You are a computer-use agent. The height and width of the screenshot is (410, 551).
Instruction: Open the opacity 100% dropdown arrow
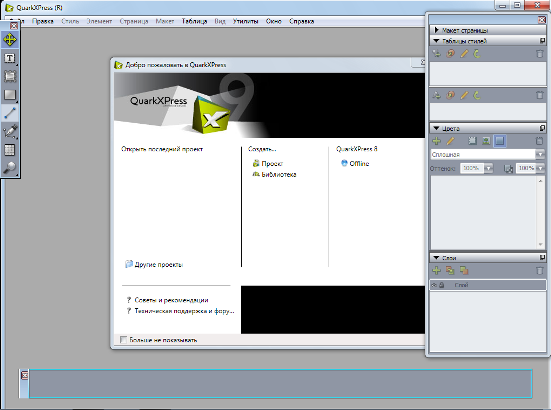click(x=540, y=168)
